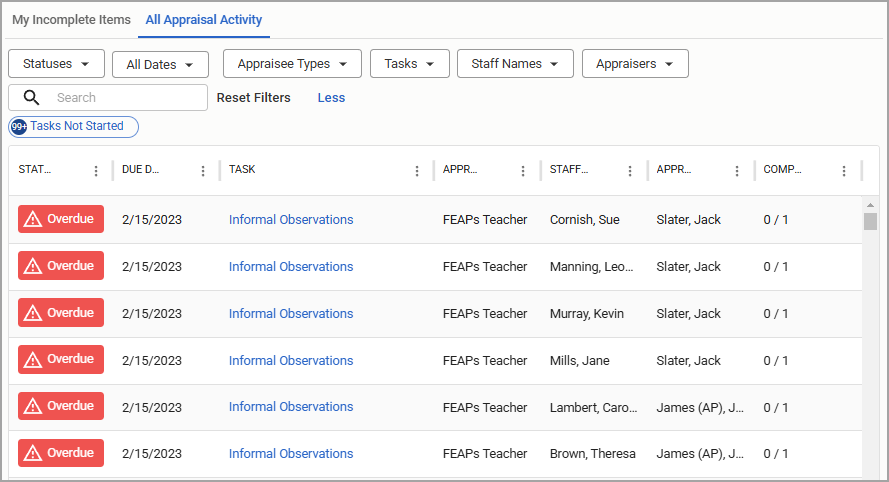Switch to My Incomplete Items tab
The height and width of the screenshot is (482, 889).
71,20
